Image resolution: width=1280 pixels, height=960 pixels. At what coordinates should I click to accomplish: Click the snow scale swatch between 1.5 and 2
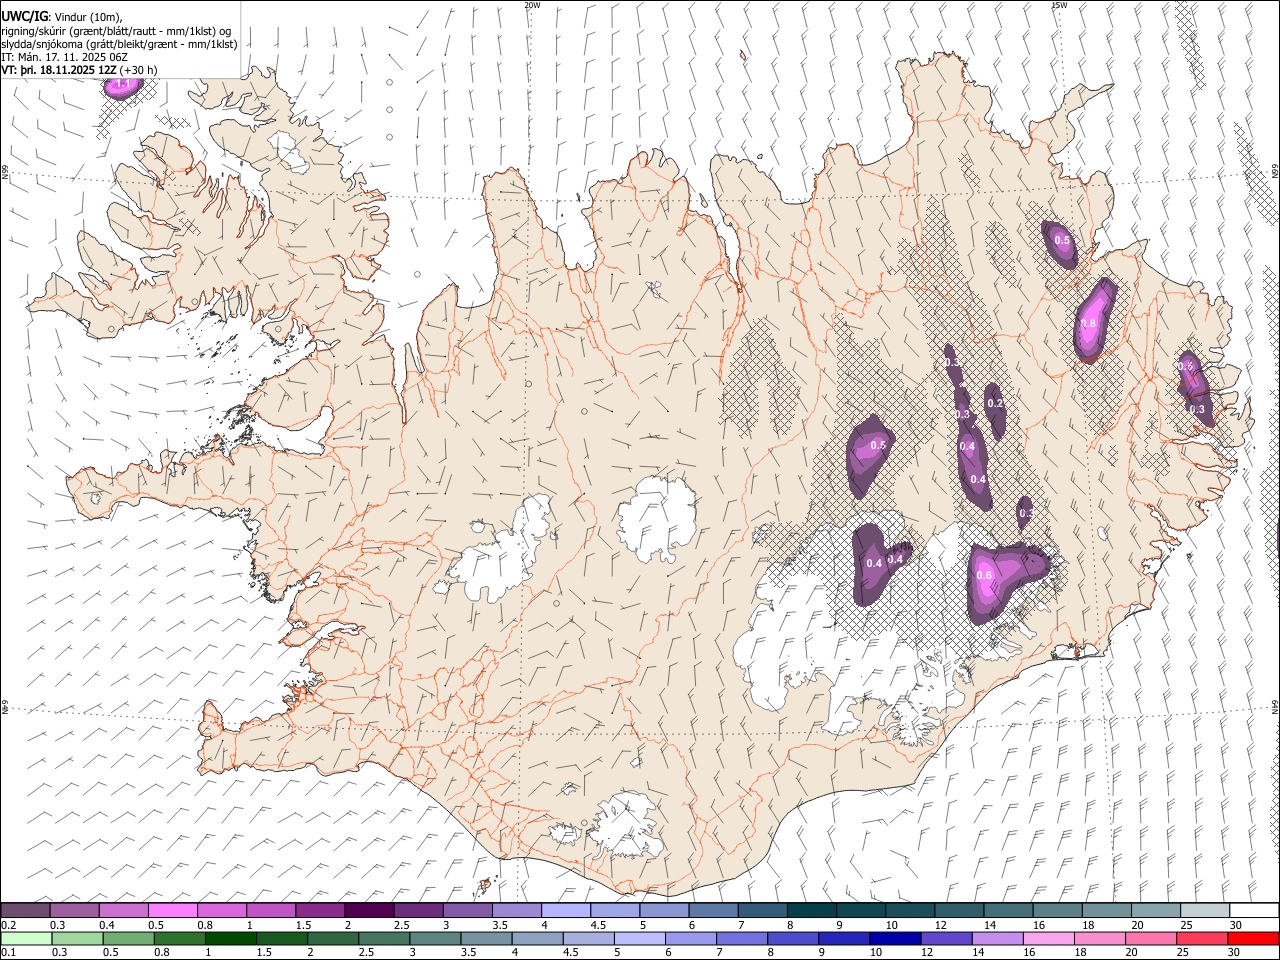(x=319, y=910)
